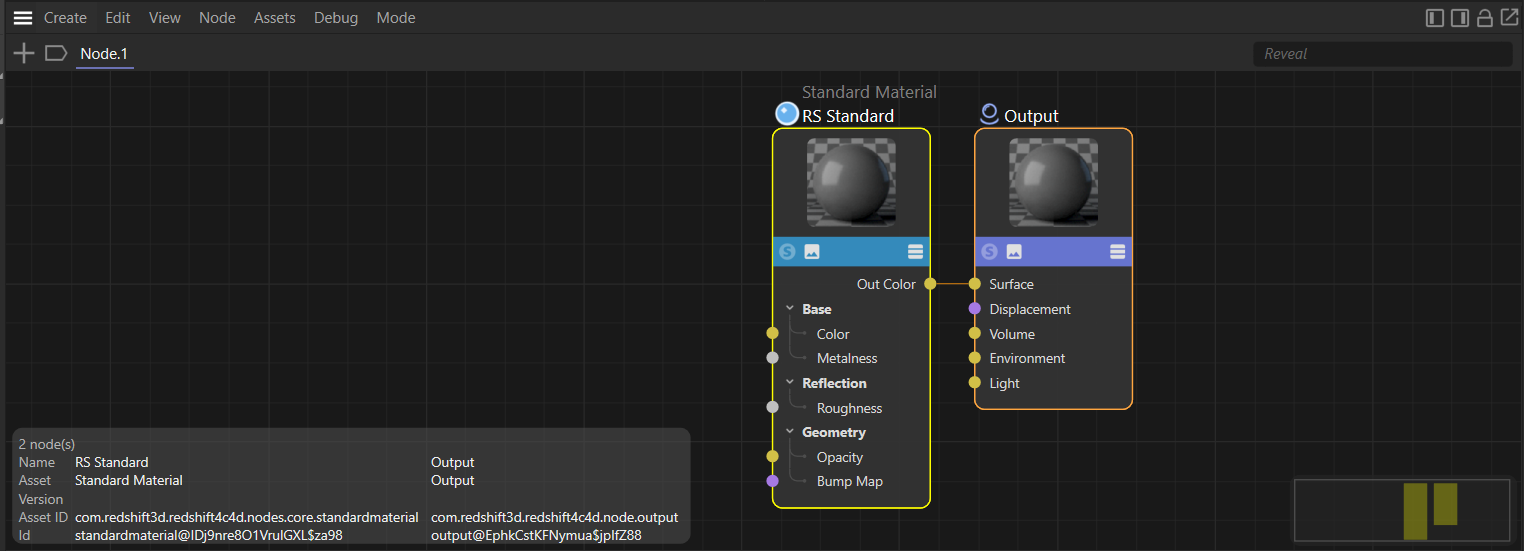Toggle solo icon on RS Standard node

pos(787,252)
